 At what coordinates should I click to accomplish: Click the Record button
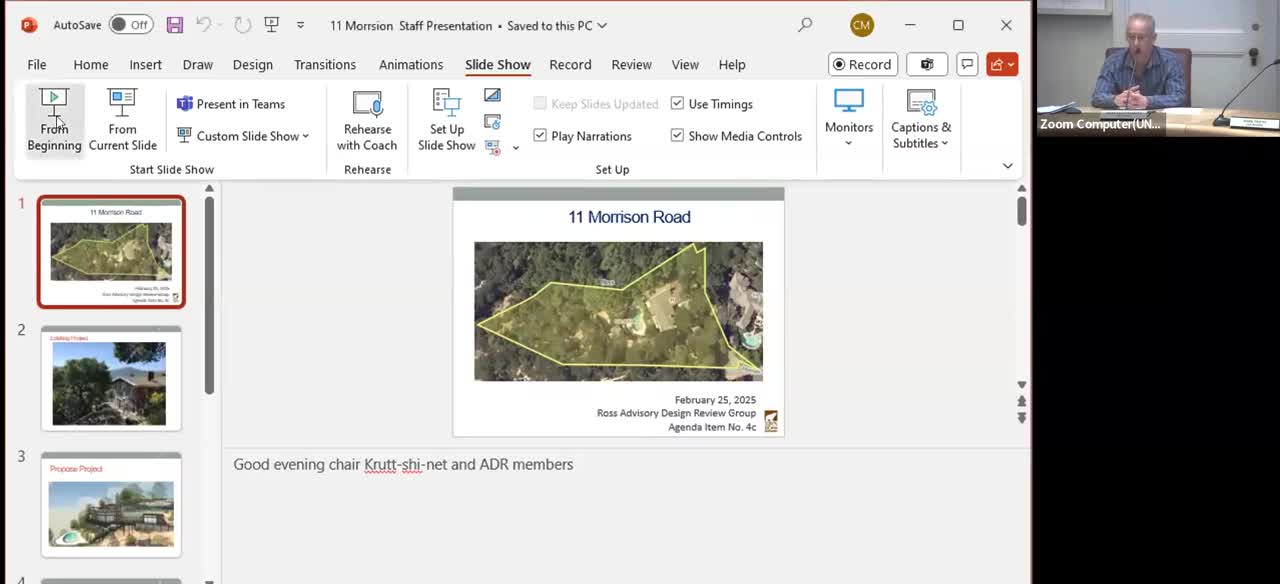[x=862, y=65]
